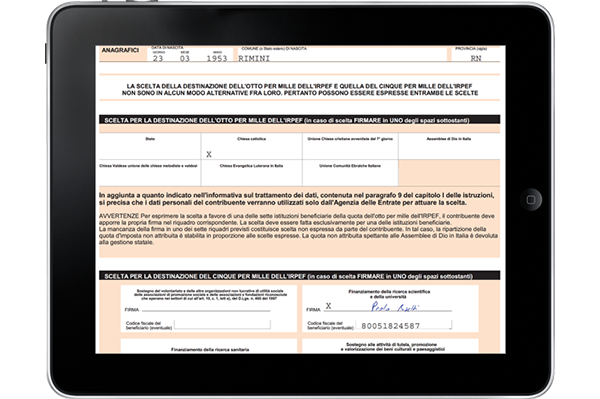Tap the iPad home button
Screen dimensions: 600x399
[x=531, y=200]
